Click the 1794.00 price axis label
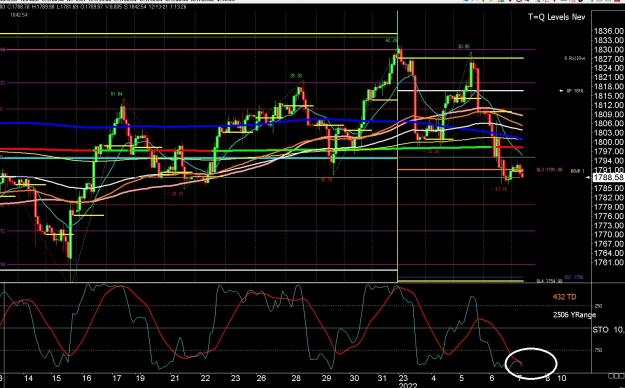Viewport: 625px width, 388px height. (609, 161)
